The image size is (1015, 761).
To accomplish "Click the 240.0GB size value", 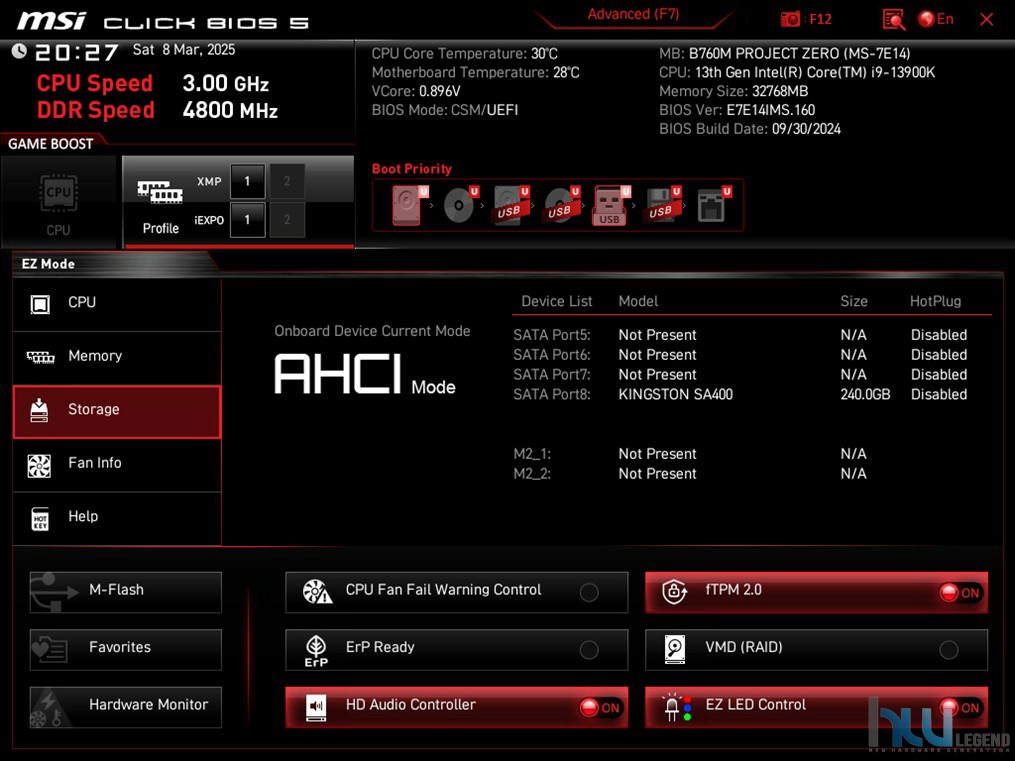I will click(x=865, y=394).
